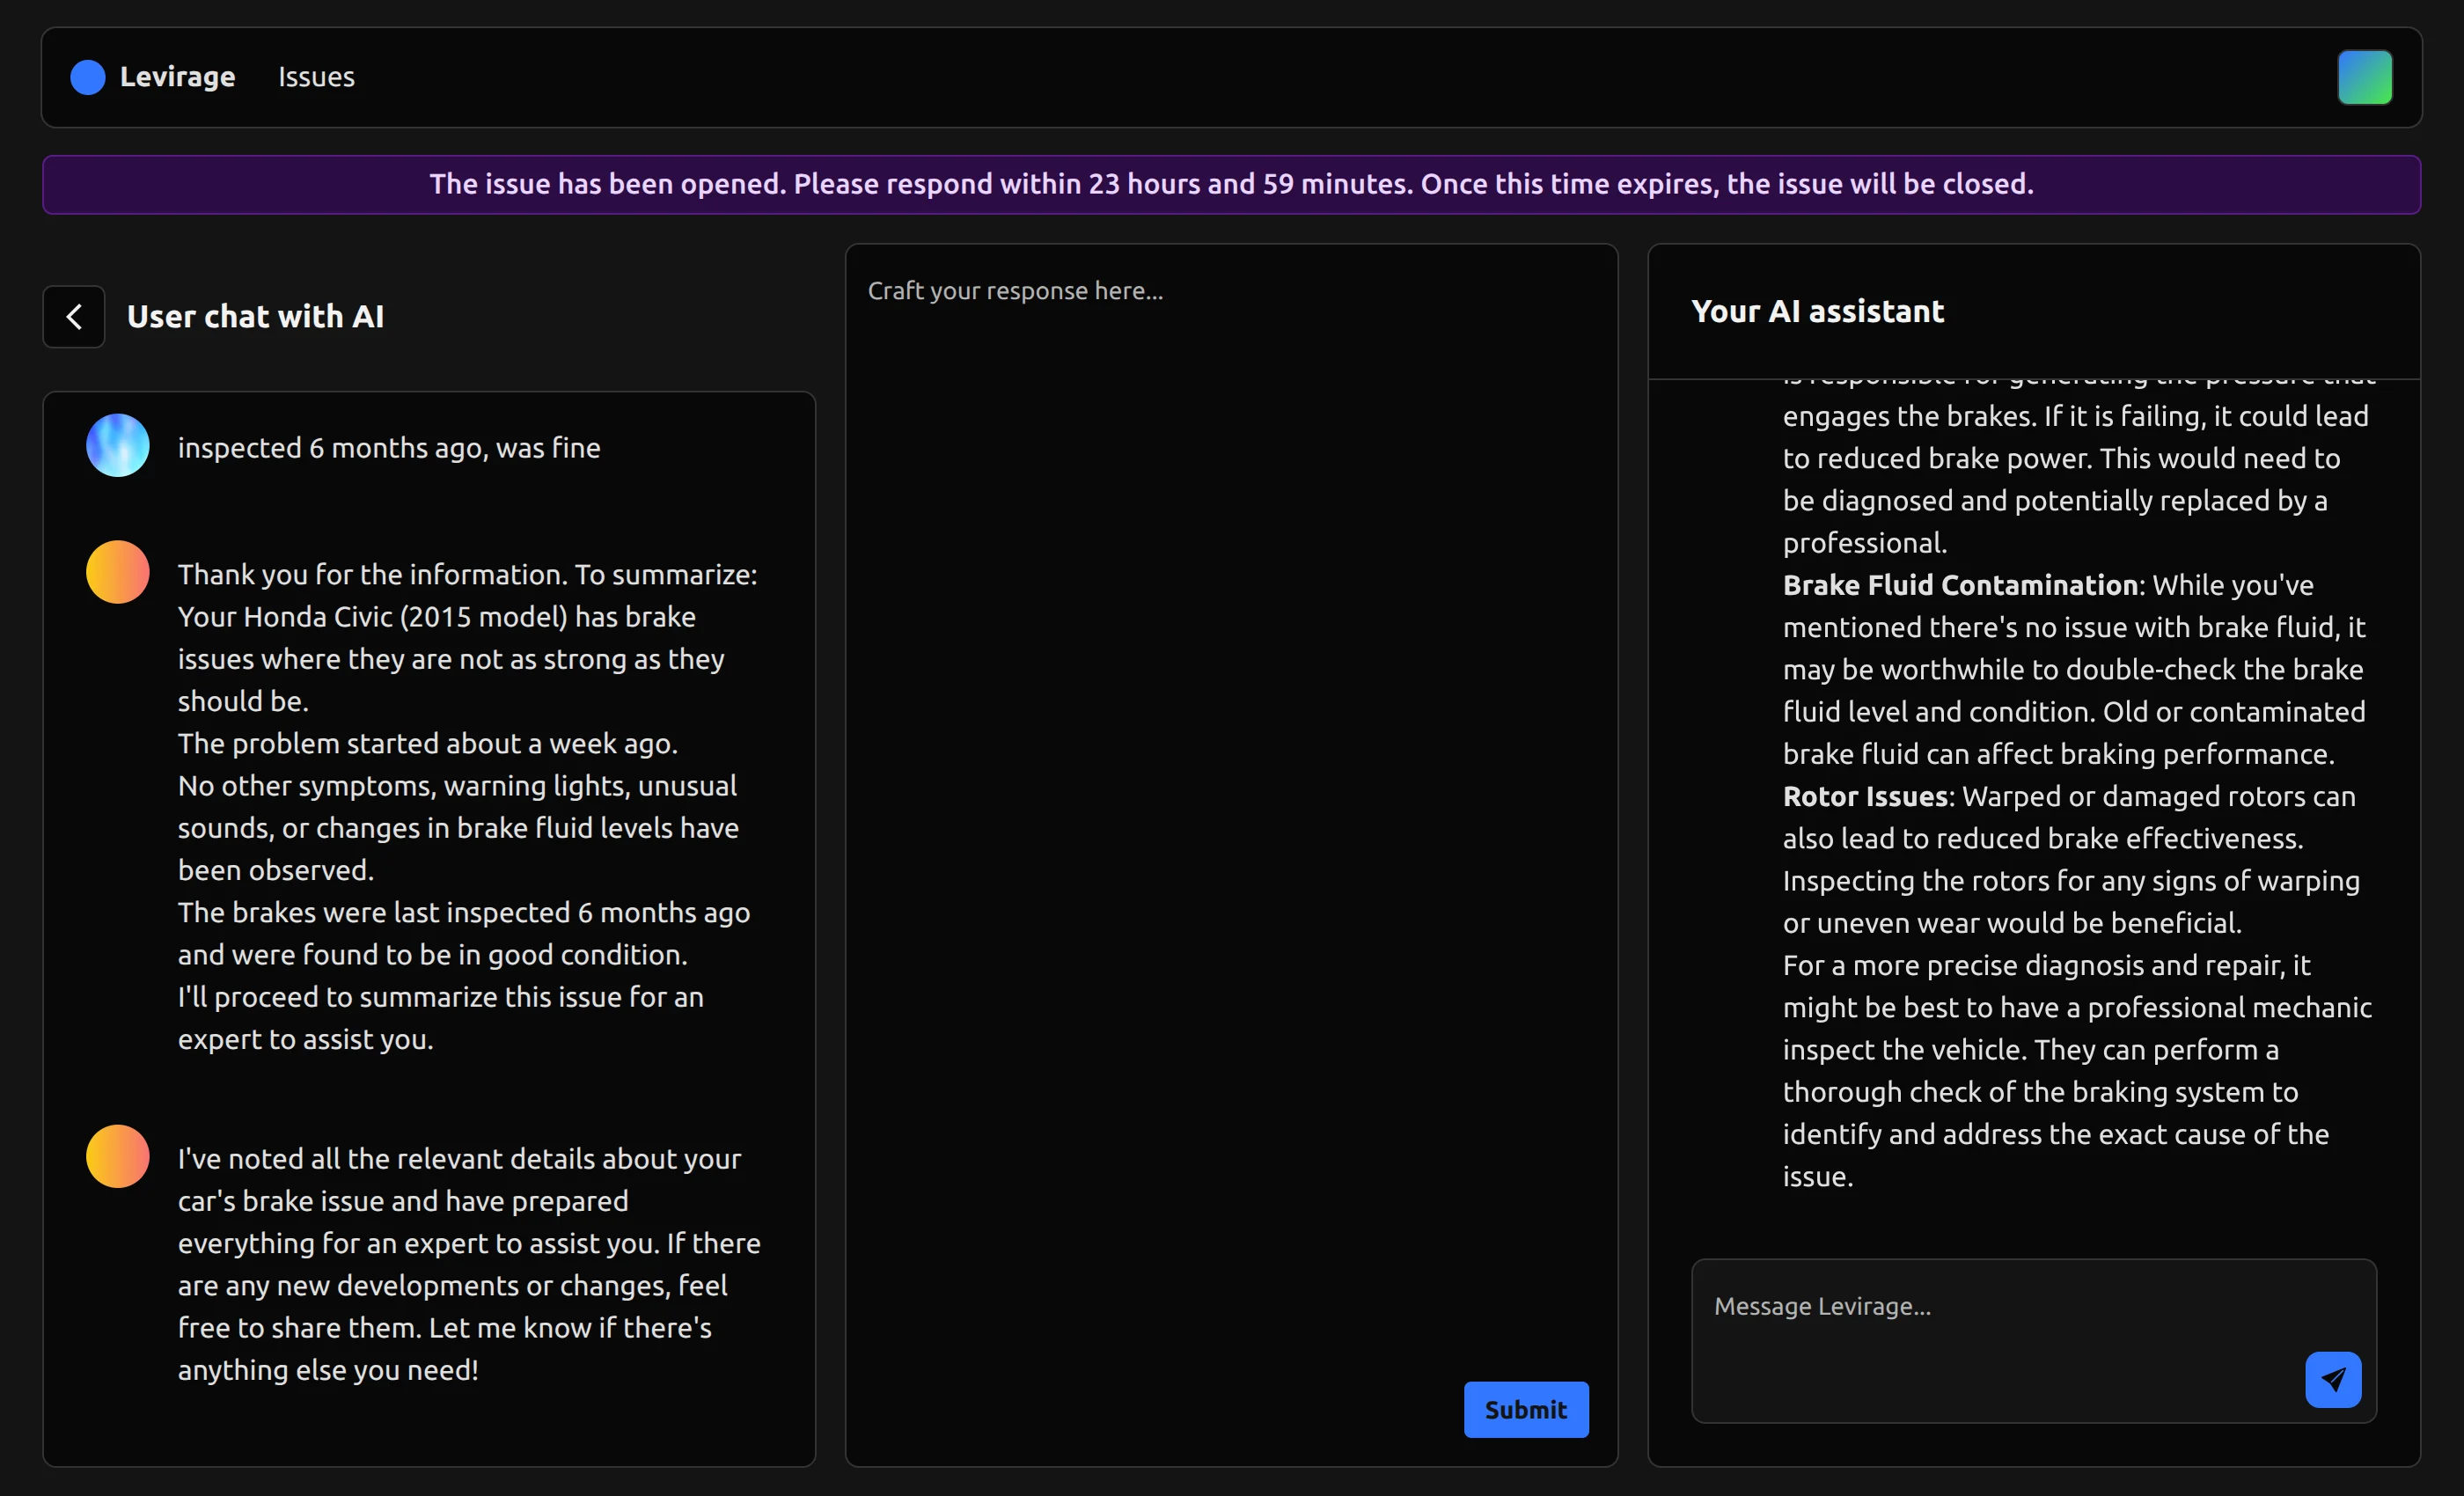Open the Issues menu item
Viewport: 2464px width, 1496px height.
click(x=316, y=77)
